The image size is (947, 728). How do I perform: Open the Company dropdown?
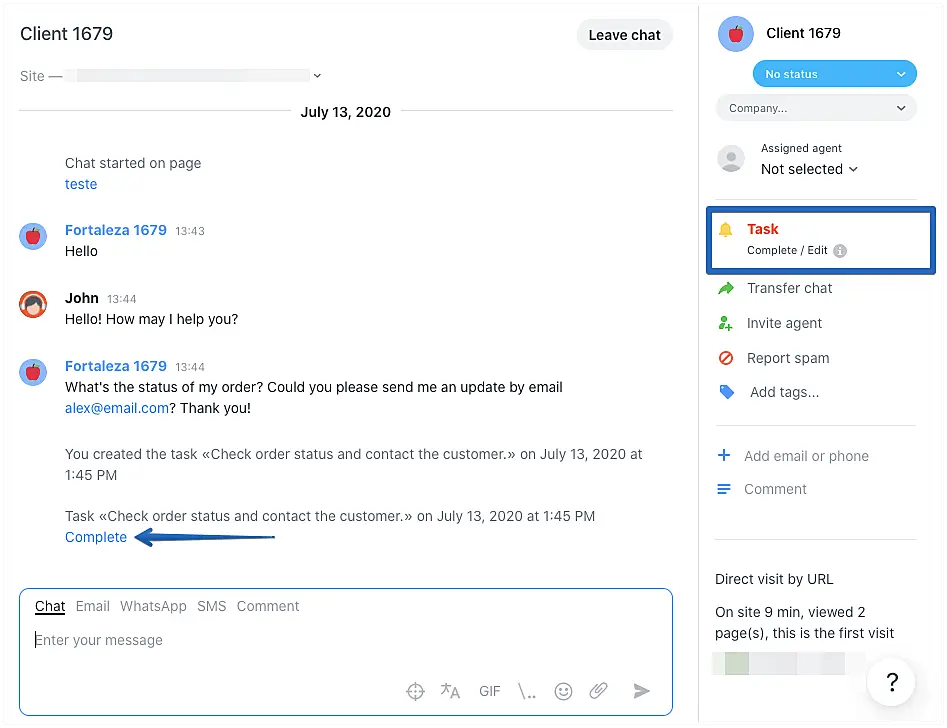(x=816, y=108)
